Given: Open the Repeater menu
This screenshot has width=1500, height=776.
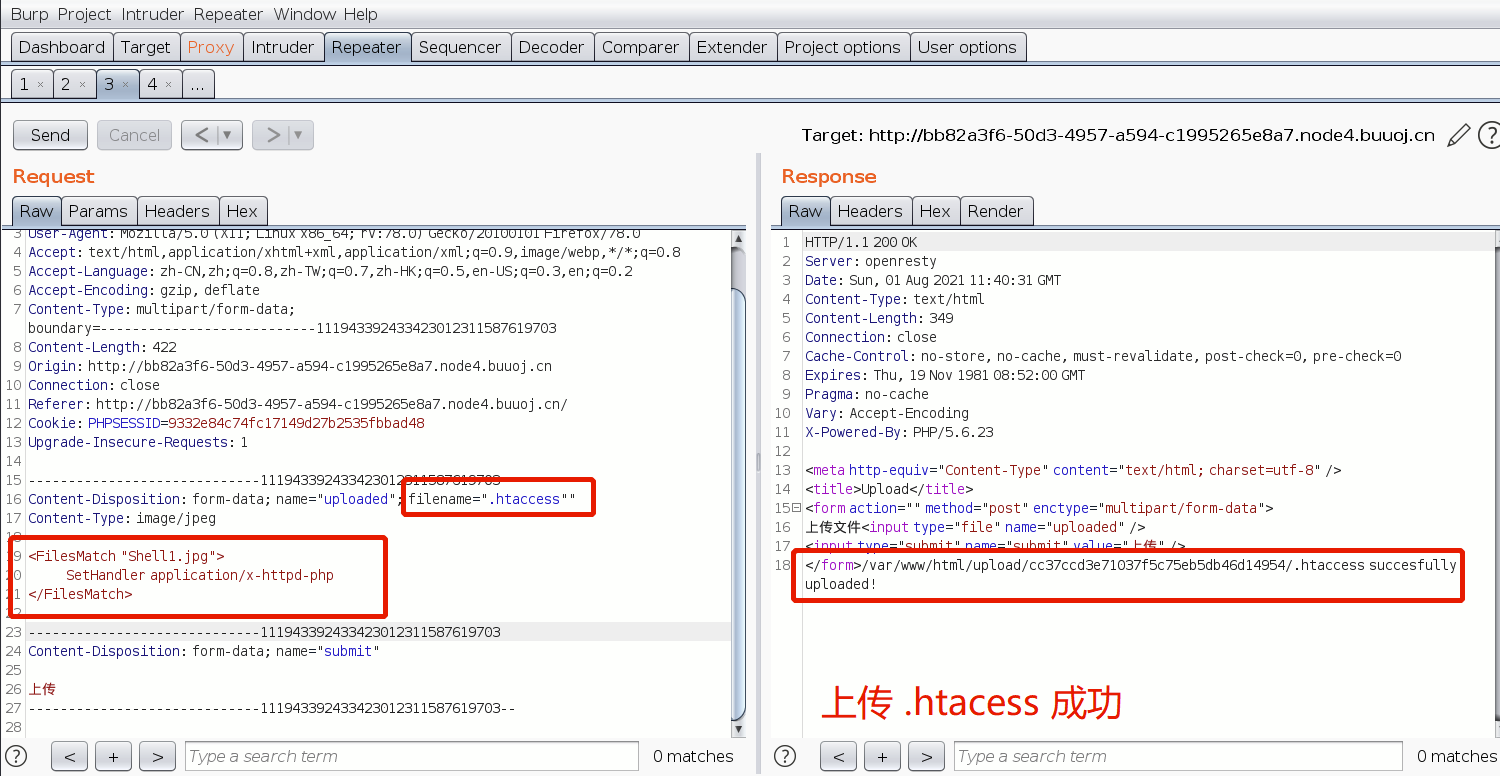Looking at the screenshot, I should click(x=229, y=14).
